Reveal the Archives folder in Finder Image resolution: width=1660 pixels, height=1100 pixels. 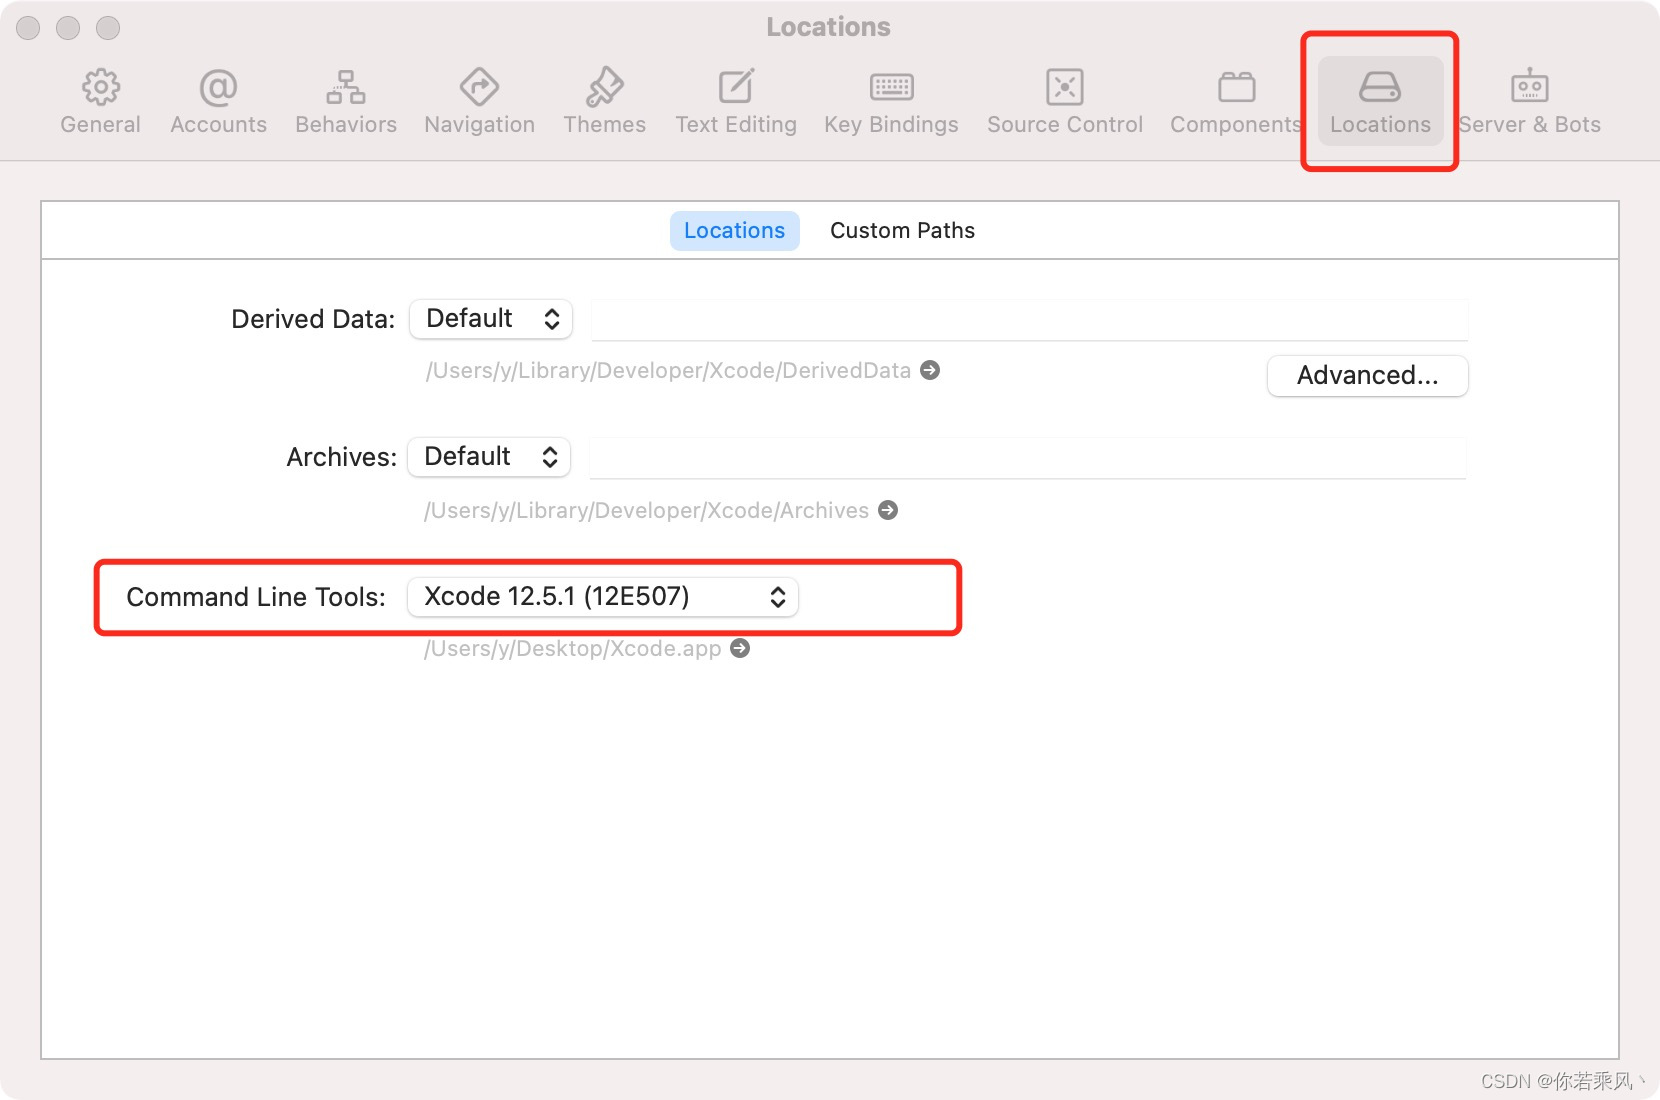coord(887,510)
